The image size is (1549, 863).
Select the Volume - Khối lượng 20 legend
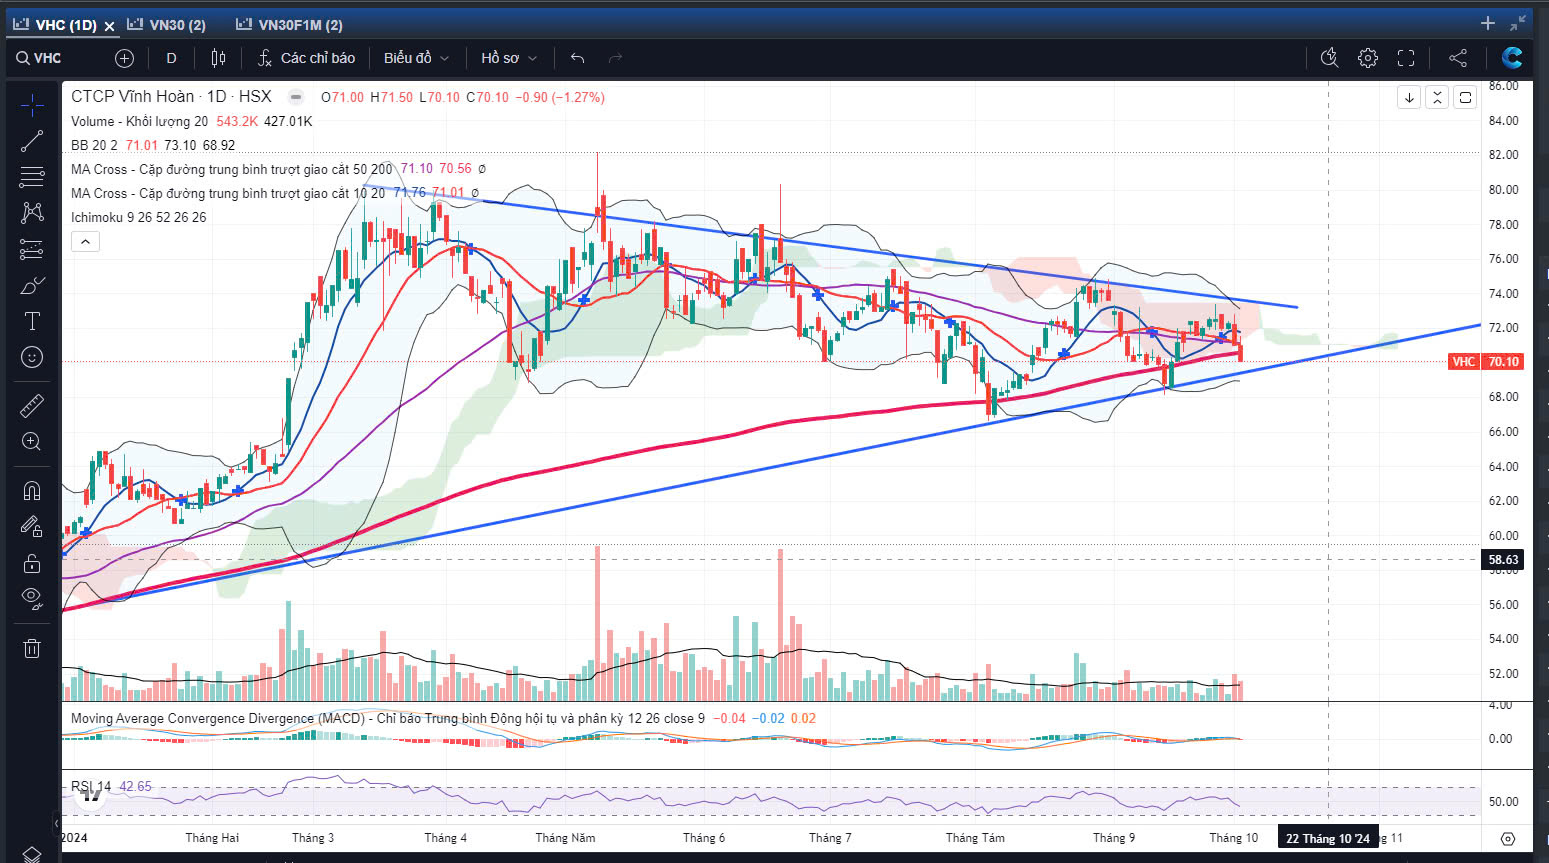point(139,121)
